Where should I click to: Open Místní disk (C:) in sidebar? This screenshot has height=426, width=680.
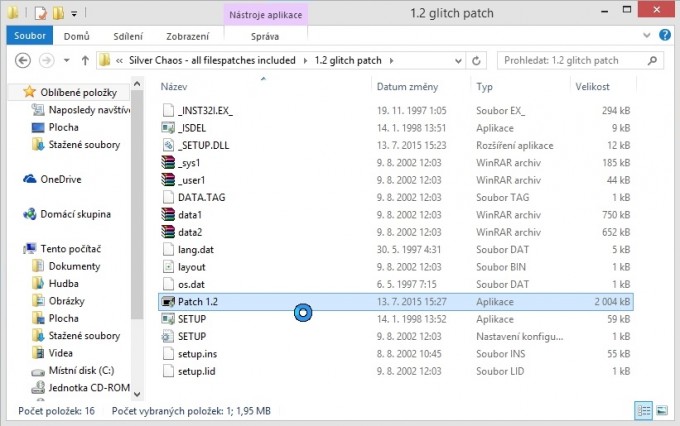(x=81, y=370)
